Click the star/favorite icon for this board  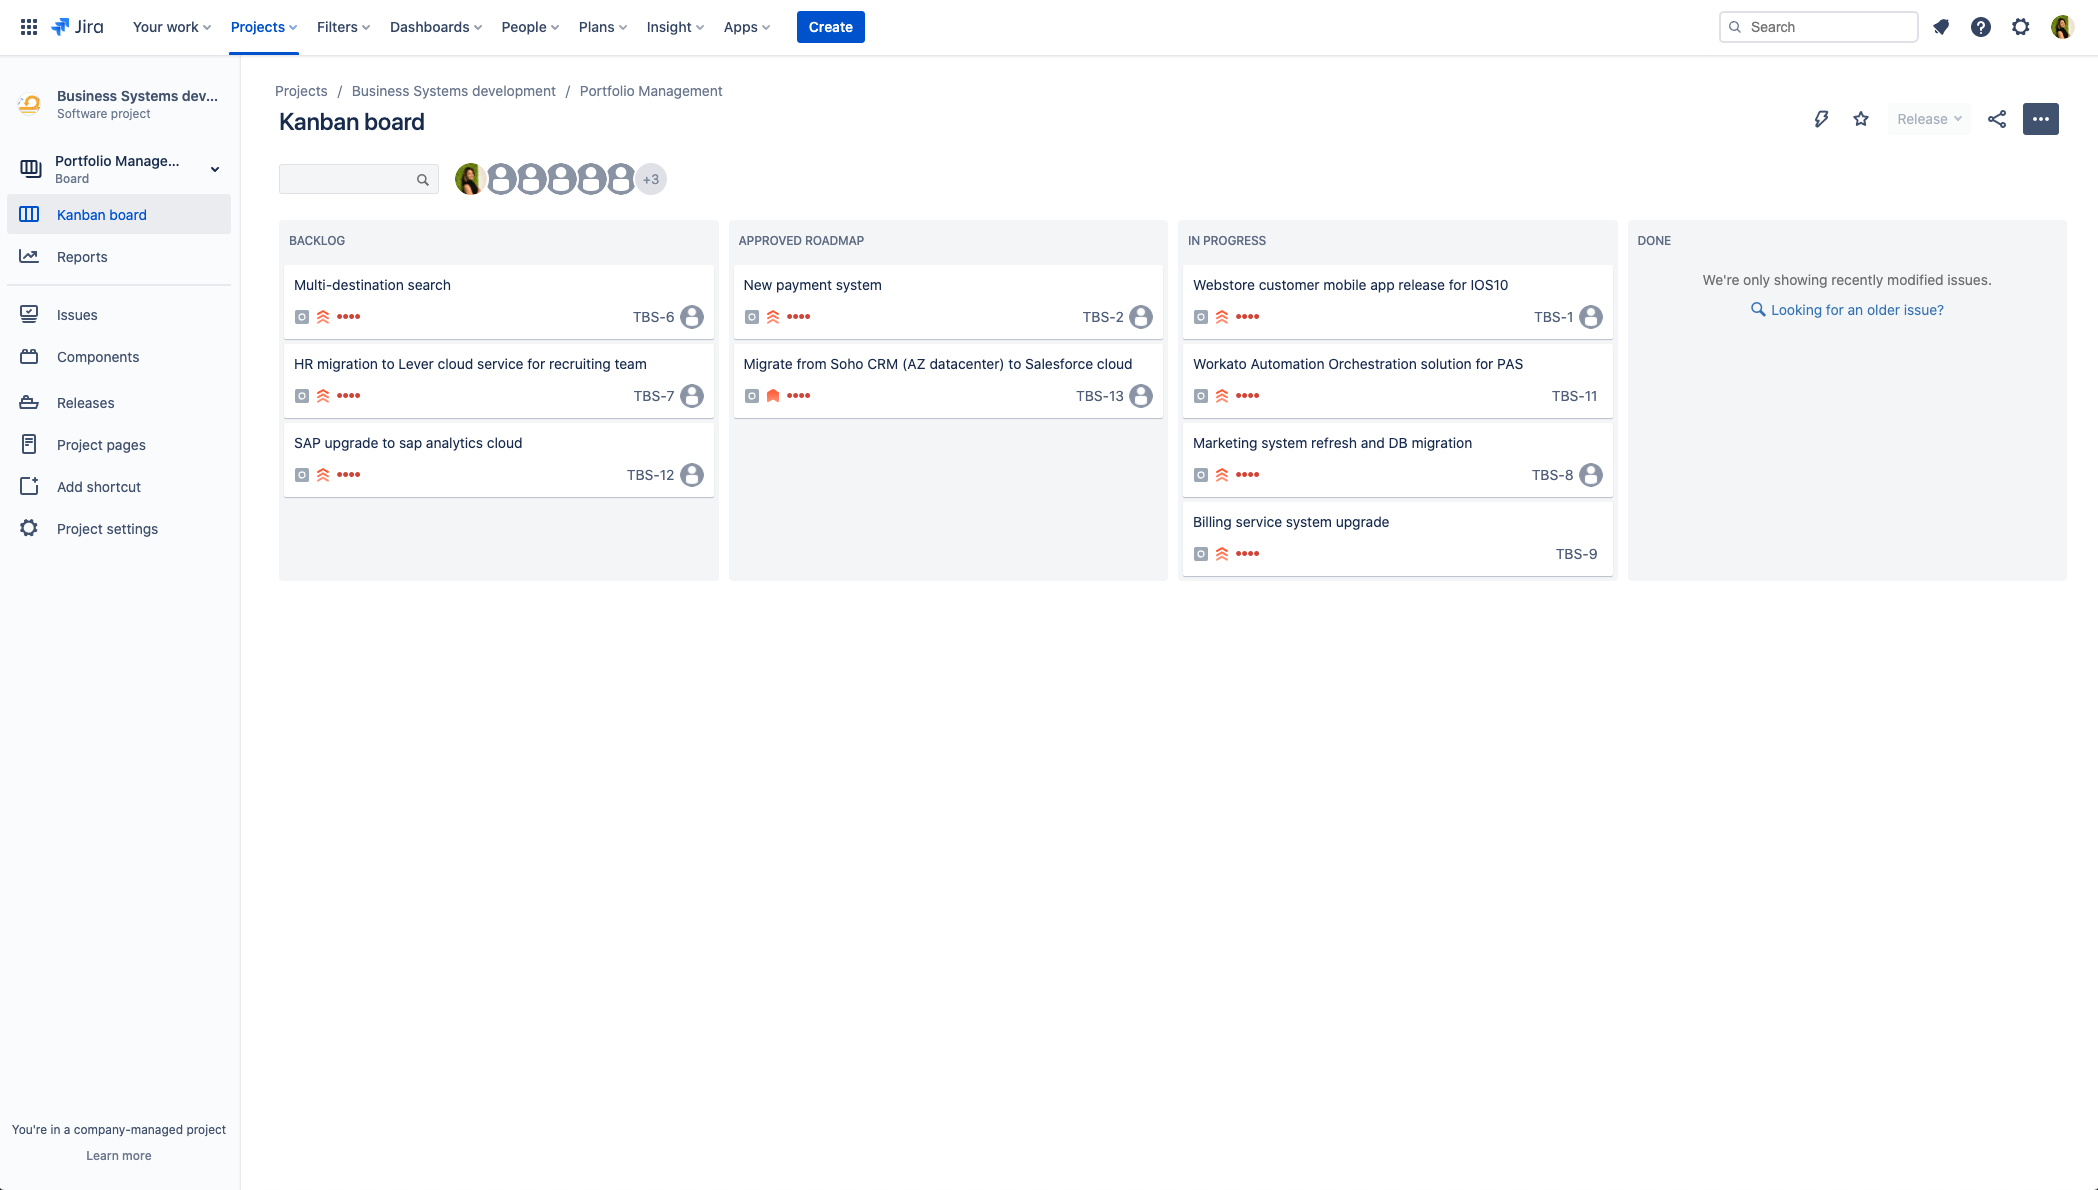[x=1860, y=118]
